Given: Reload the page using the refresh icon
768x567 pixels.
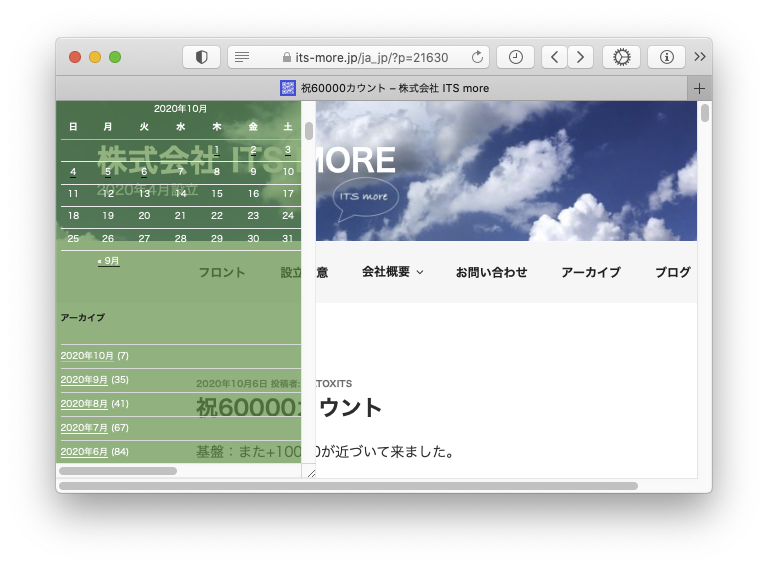Looking at the screenshot, I should (477, 57).
